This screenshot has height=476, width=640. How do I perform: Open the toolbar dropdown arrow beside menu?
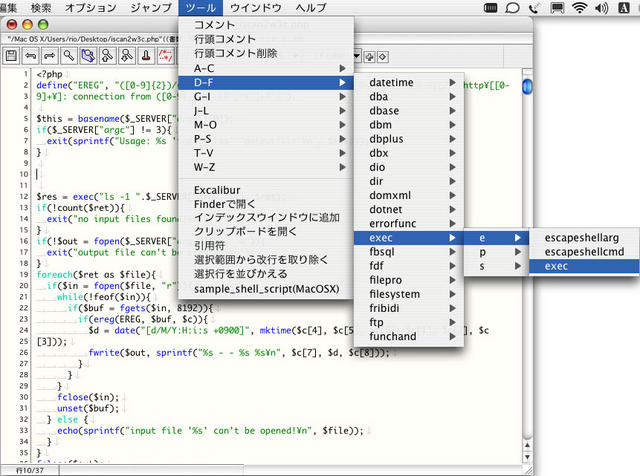point(357,56)
